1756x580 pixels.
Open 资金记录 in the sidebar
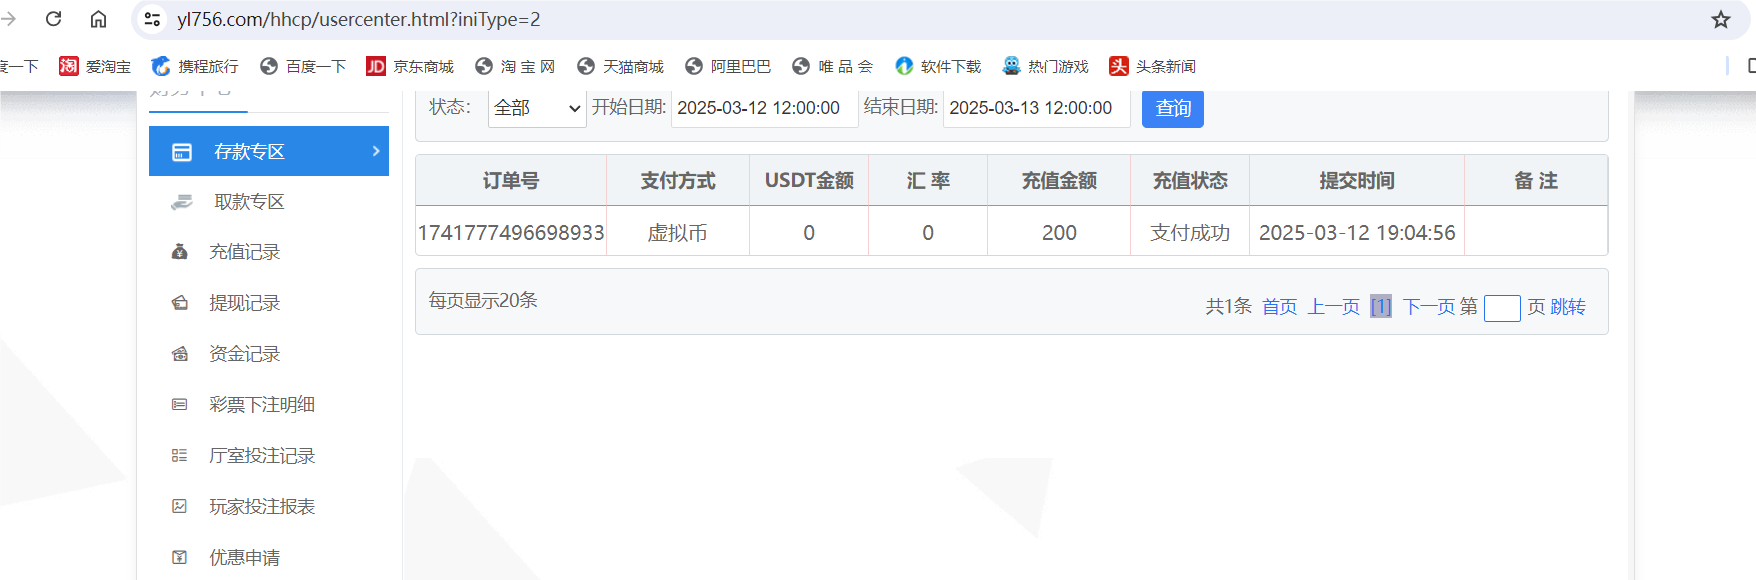pos(244,354)
